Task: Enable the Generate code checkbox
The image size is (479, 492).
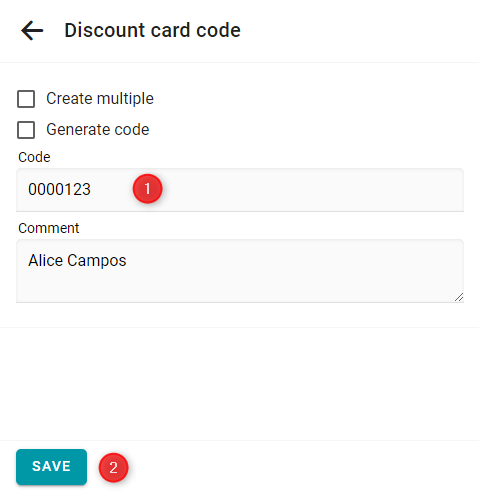Action: [26, 130]
